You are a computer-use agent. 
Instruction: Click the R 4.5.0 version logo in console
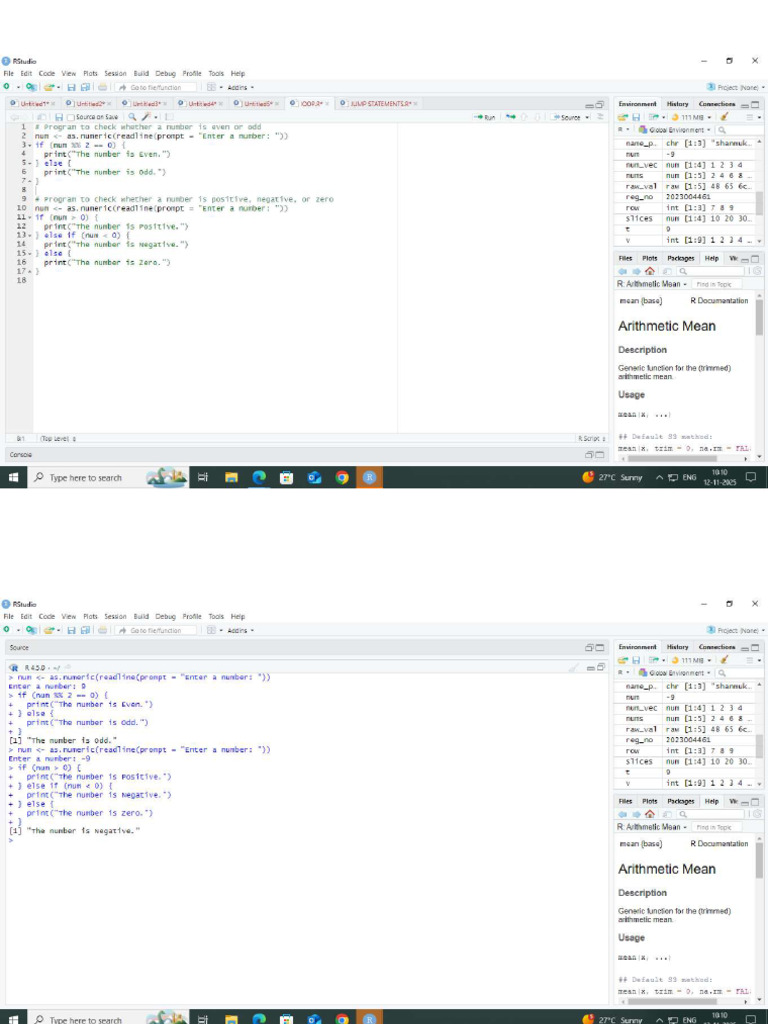click(14, 667)
